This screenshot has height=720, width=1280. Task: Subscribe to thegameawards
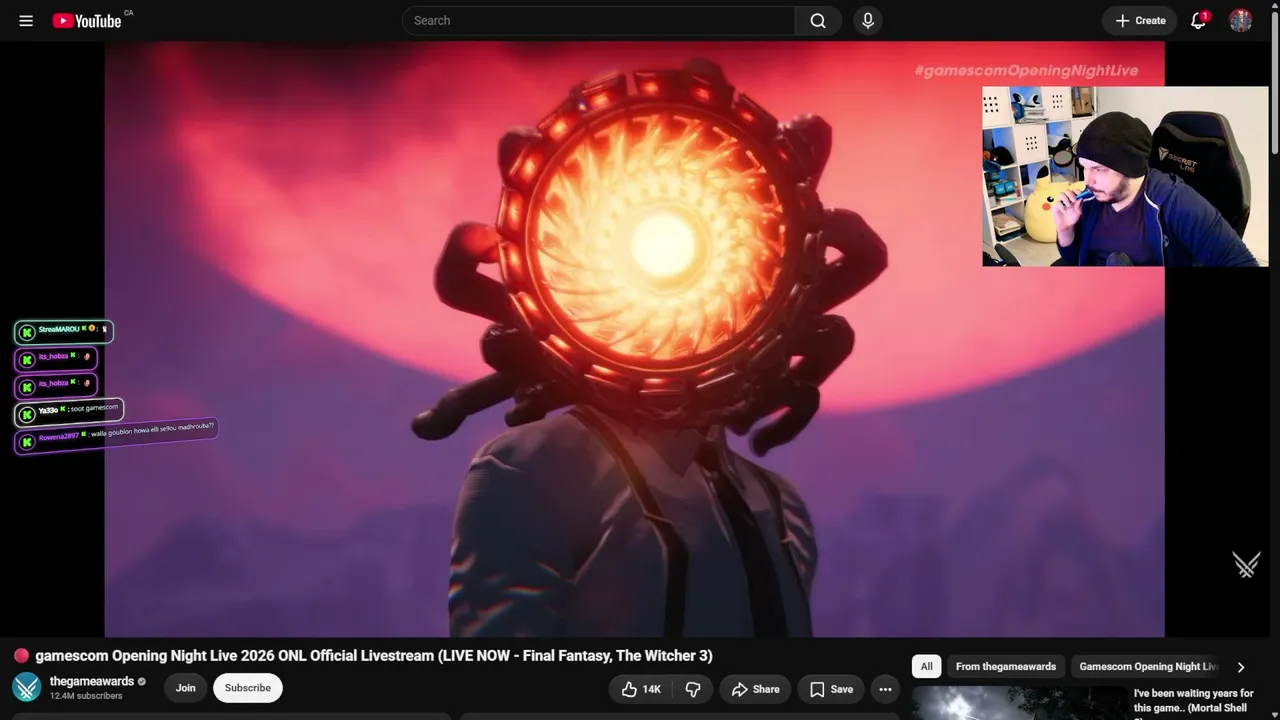pos(248,688)
